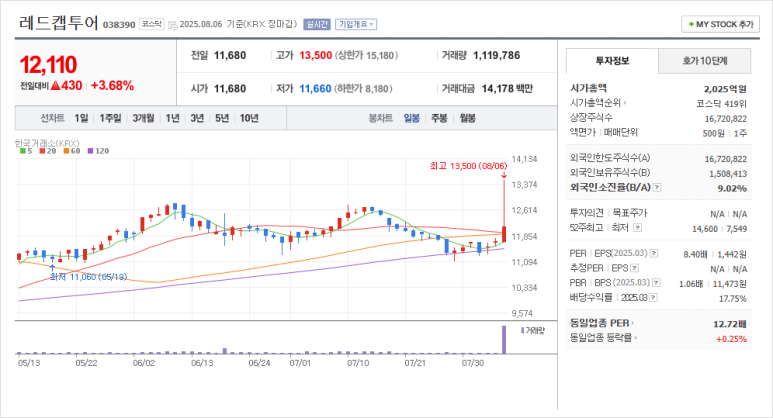
Task: Click the 목표주가 label
Action: click(x=630, y=213)
